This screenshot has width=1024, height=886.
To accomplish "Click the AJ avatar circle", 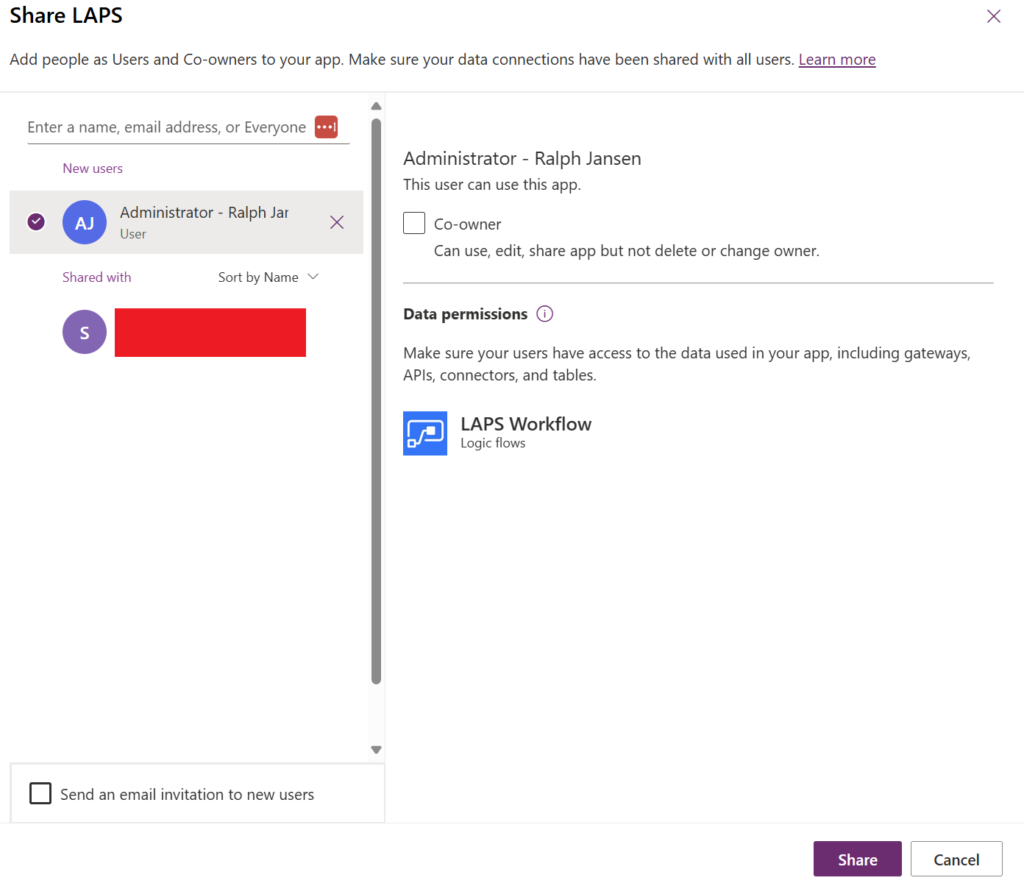I will point(84,222).
